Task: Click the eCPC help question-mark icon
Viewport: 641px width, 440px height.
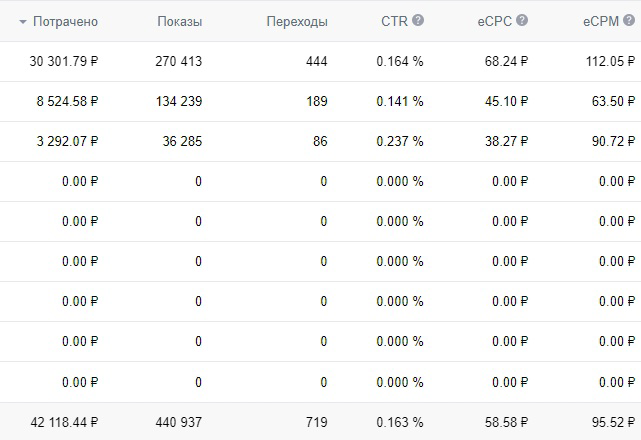Action: tap(522, 20)
